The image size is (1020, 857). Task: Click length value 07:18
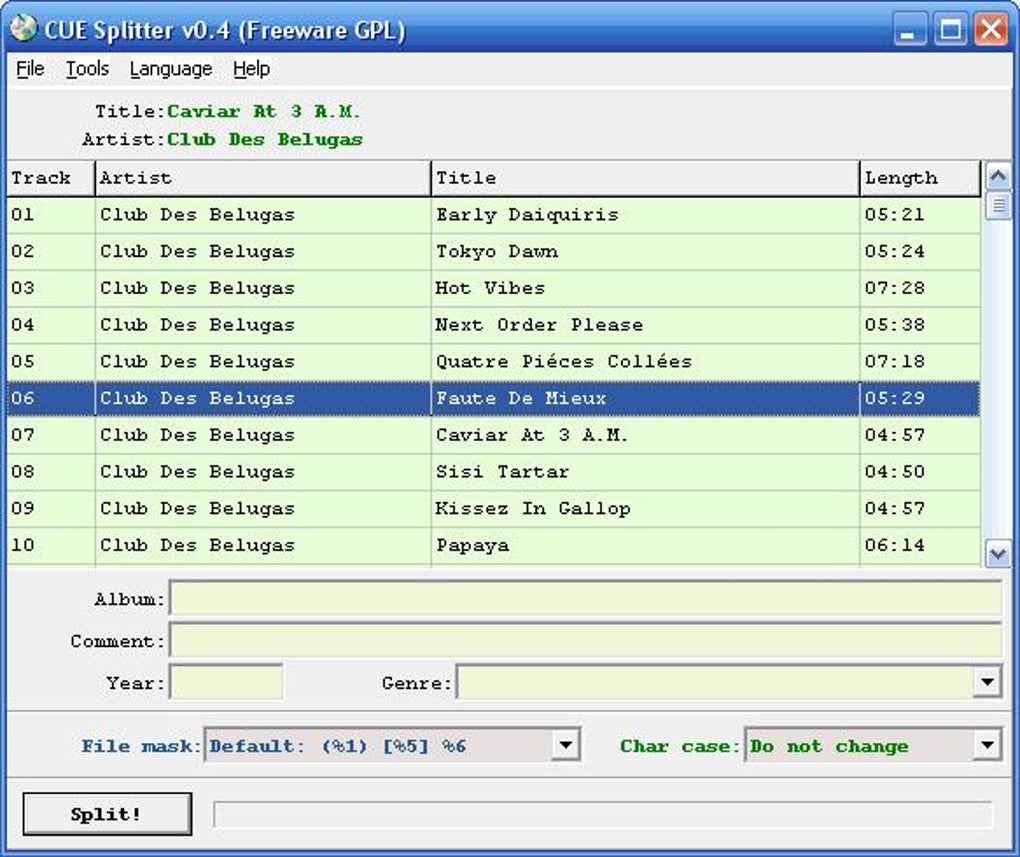pos(894,361)
